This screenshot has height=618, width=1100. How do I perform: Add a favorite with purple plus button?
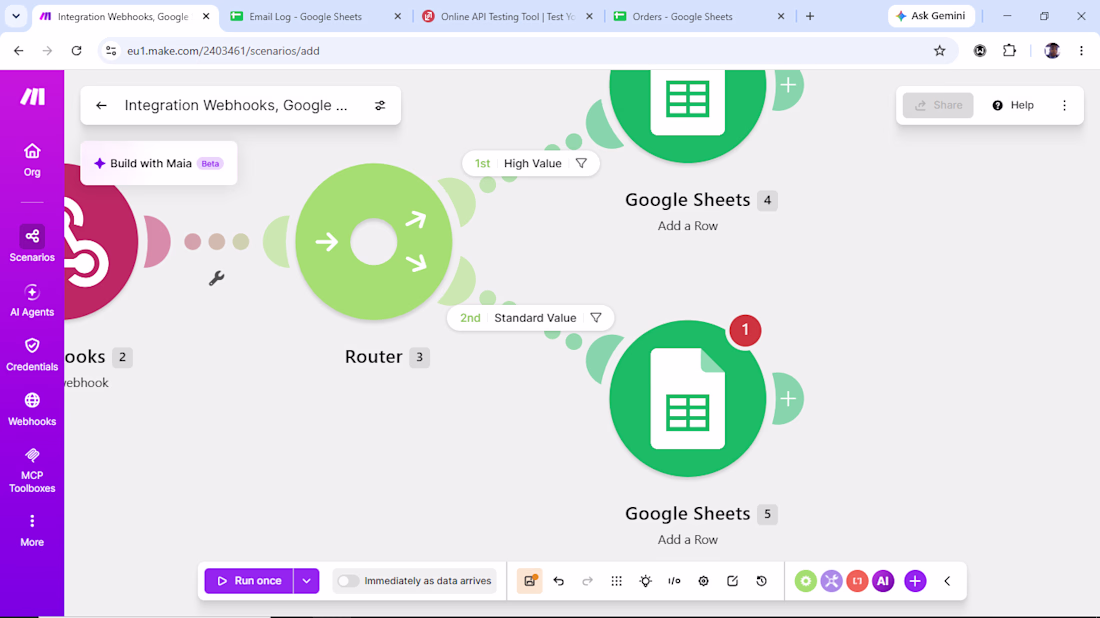coord(915,581)
